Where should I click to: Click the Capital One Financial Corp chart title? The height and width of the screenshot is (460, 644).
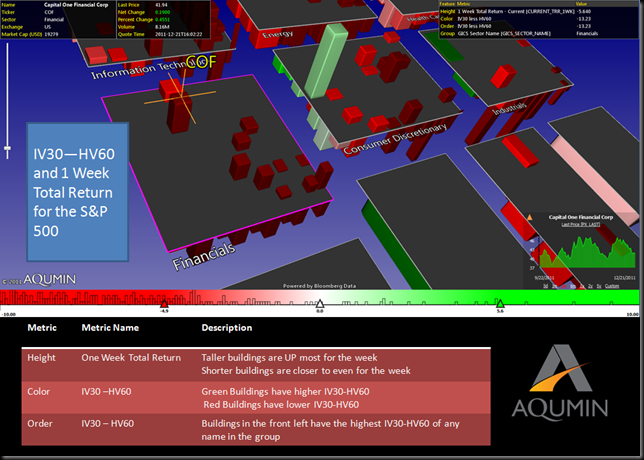(581, 217)
